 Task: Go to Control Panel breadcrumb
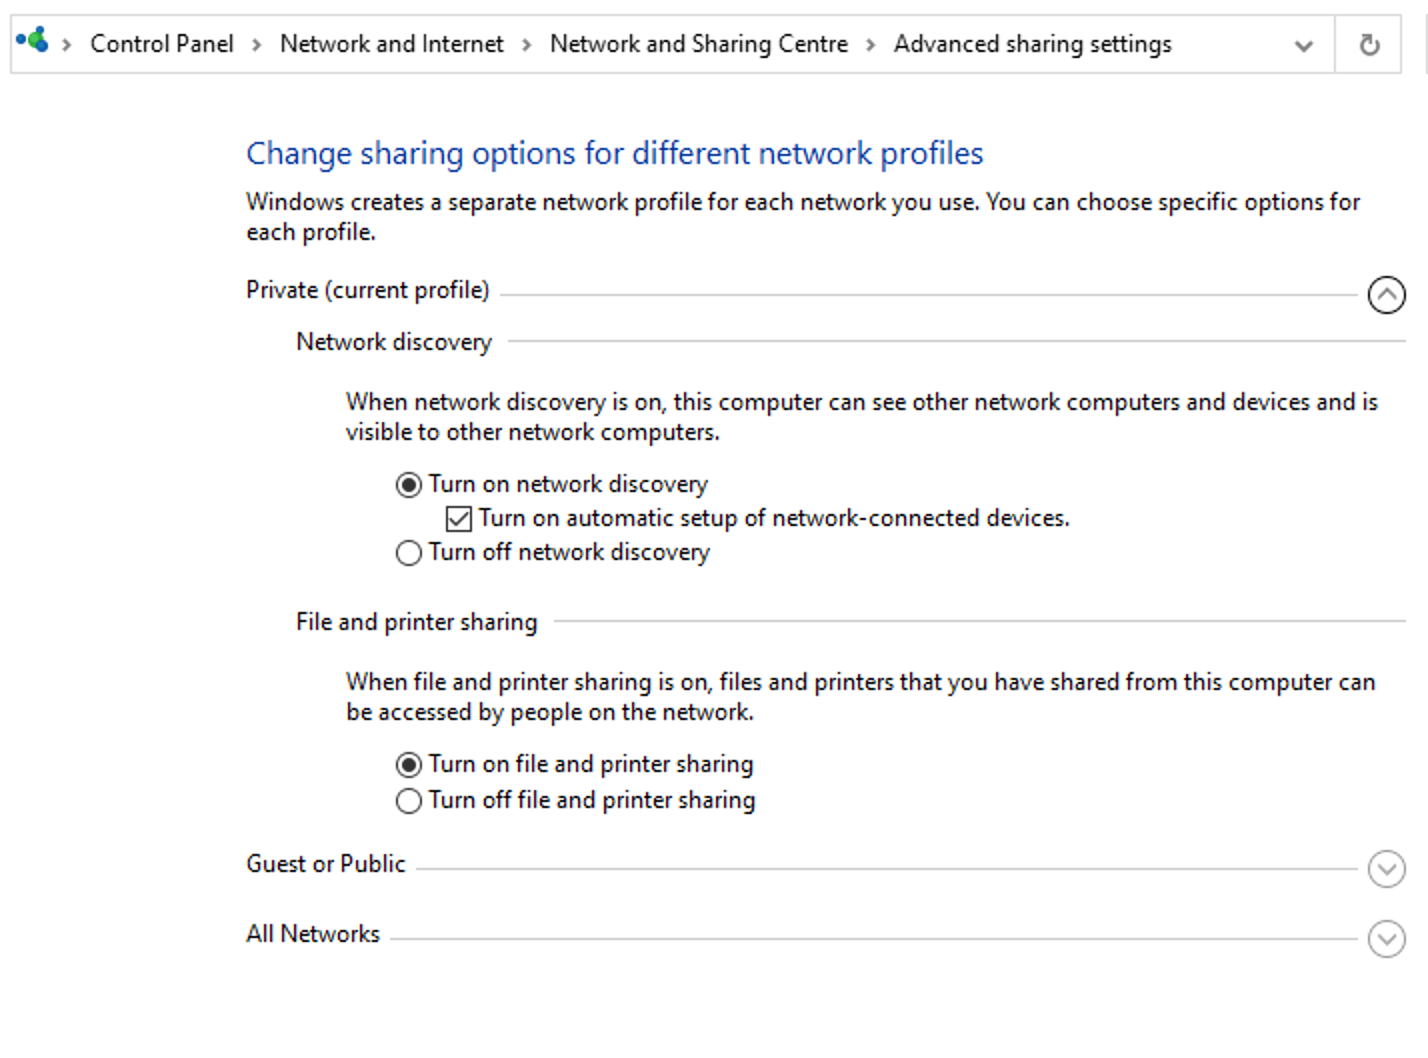click(x=161, y=44)
